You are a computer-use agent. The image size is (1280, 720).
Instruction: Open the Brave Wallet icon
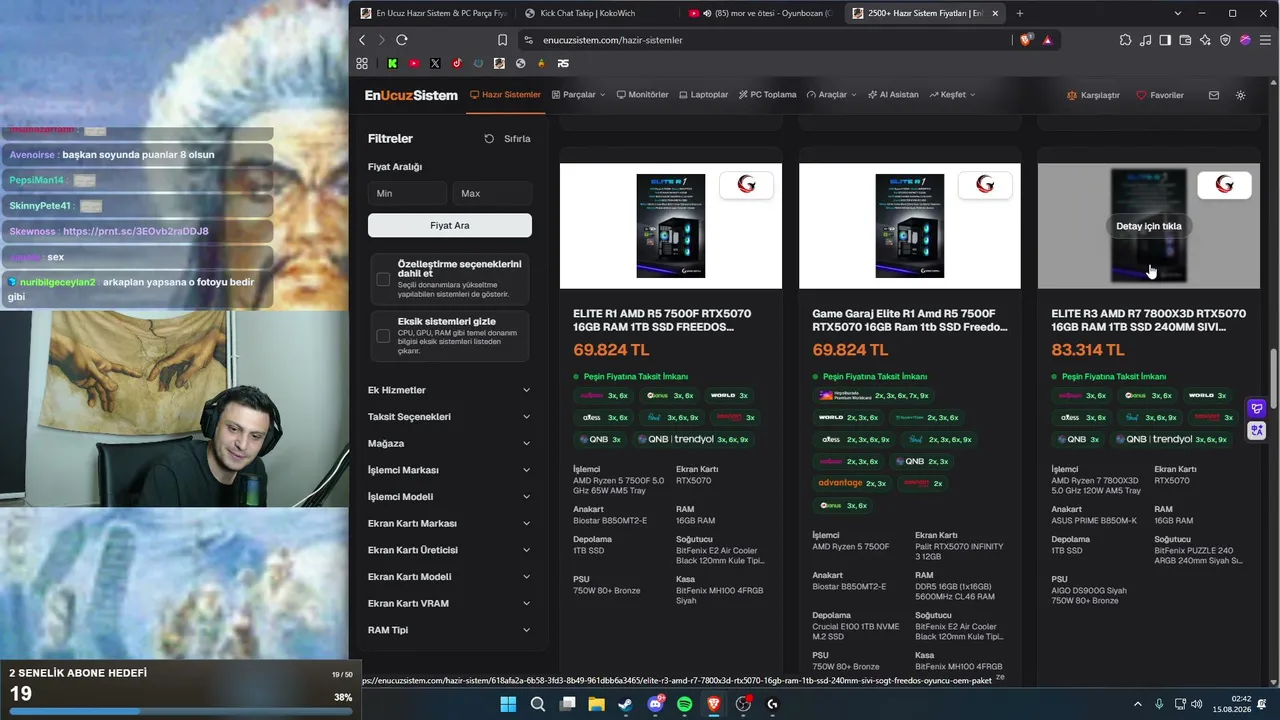(1185, 40)
